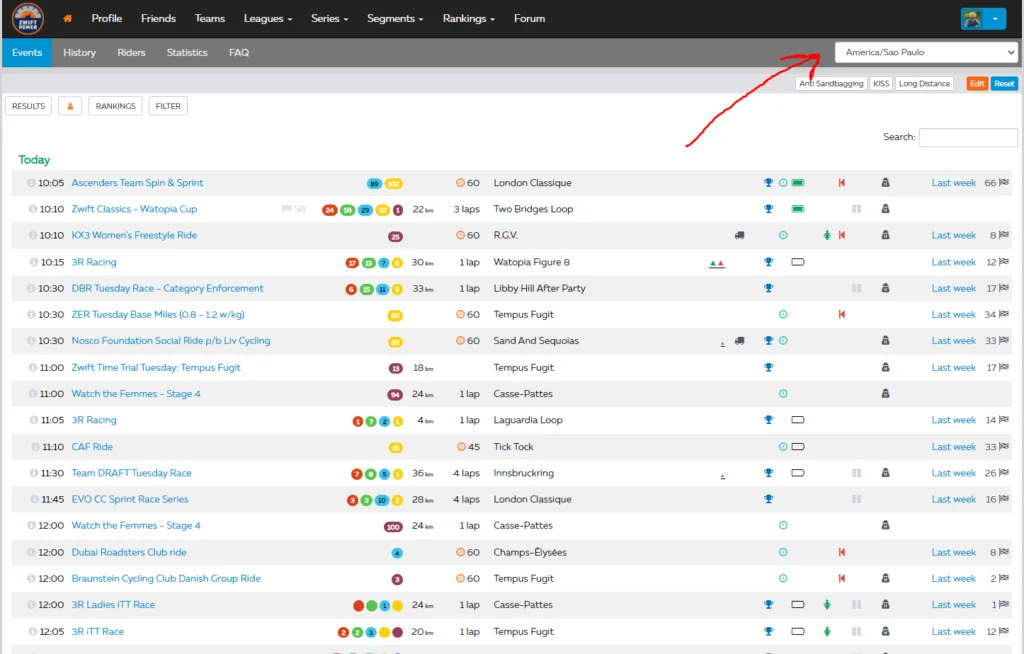Toggle the Long Distance filter tag
The height and width of the screenshot is (654, 1024).
(924, 84)
